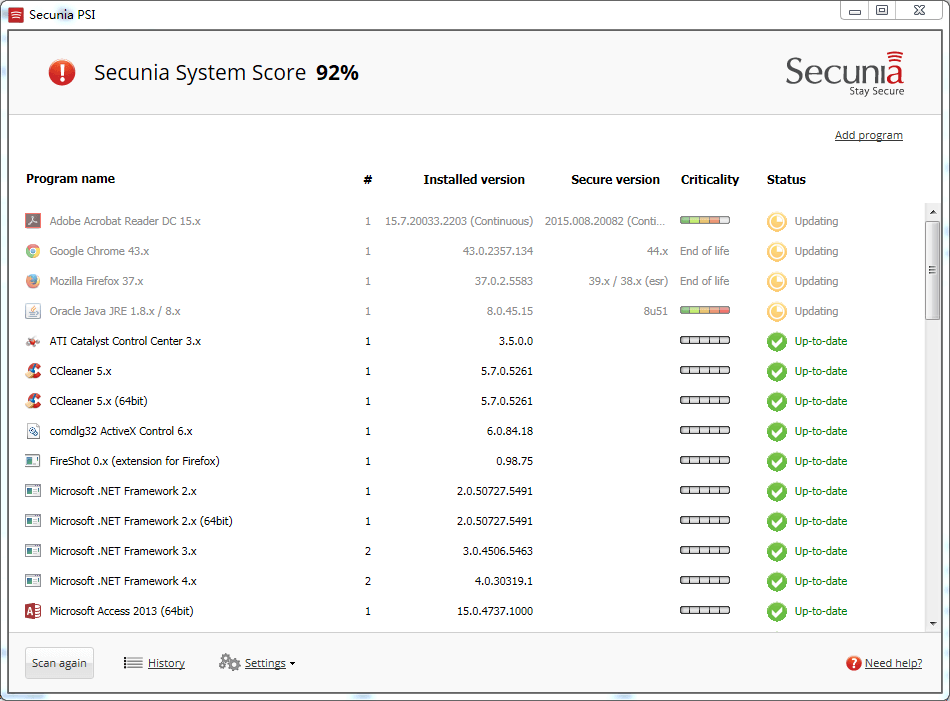950x701 pixels.
Task: Click secure version 8u51
Action: click(x=655, y=311)
